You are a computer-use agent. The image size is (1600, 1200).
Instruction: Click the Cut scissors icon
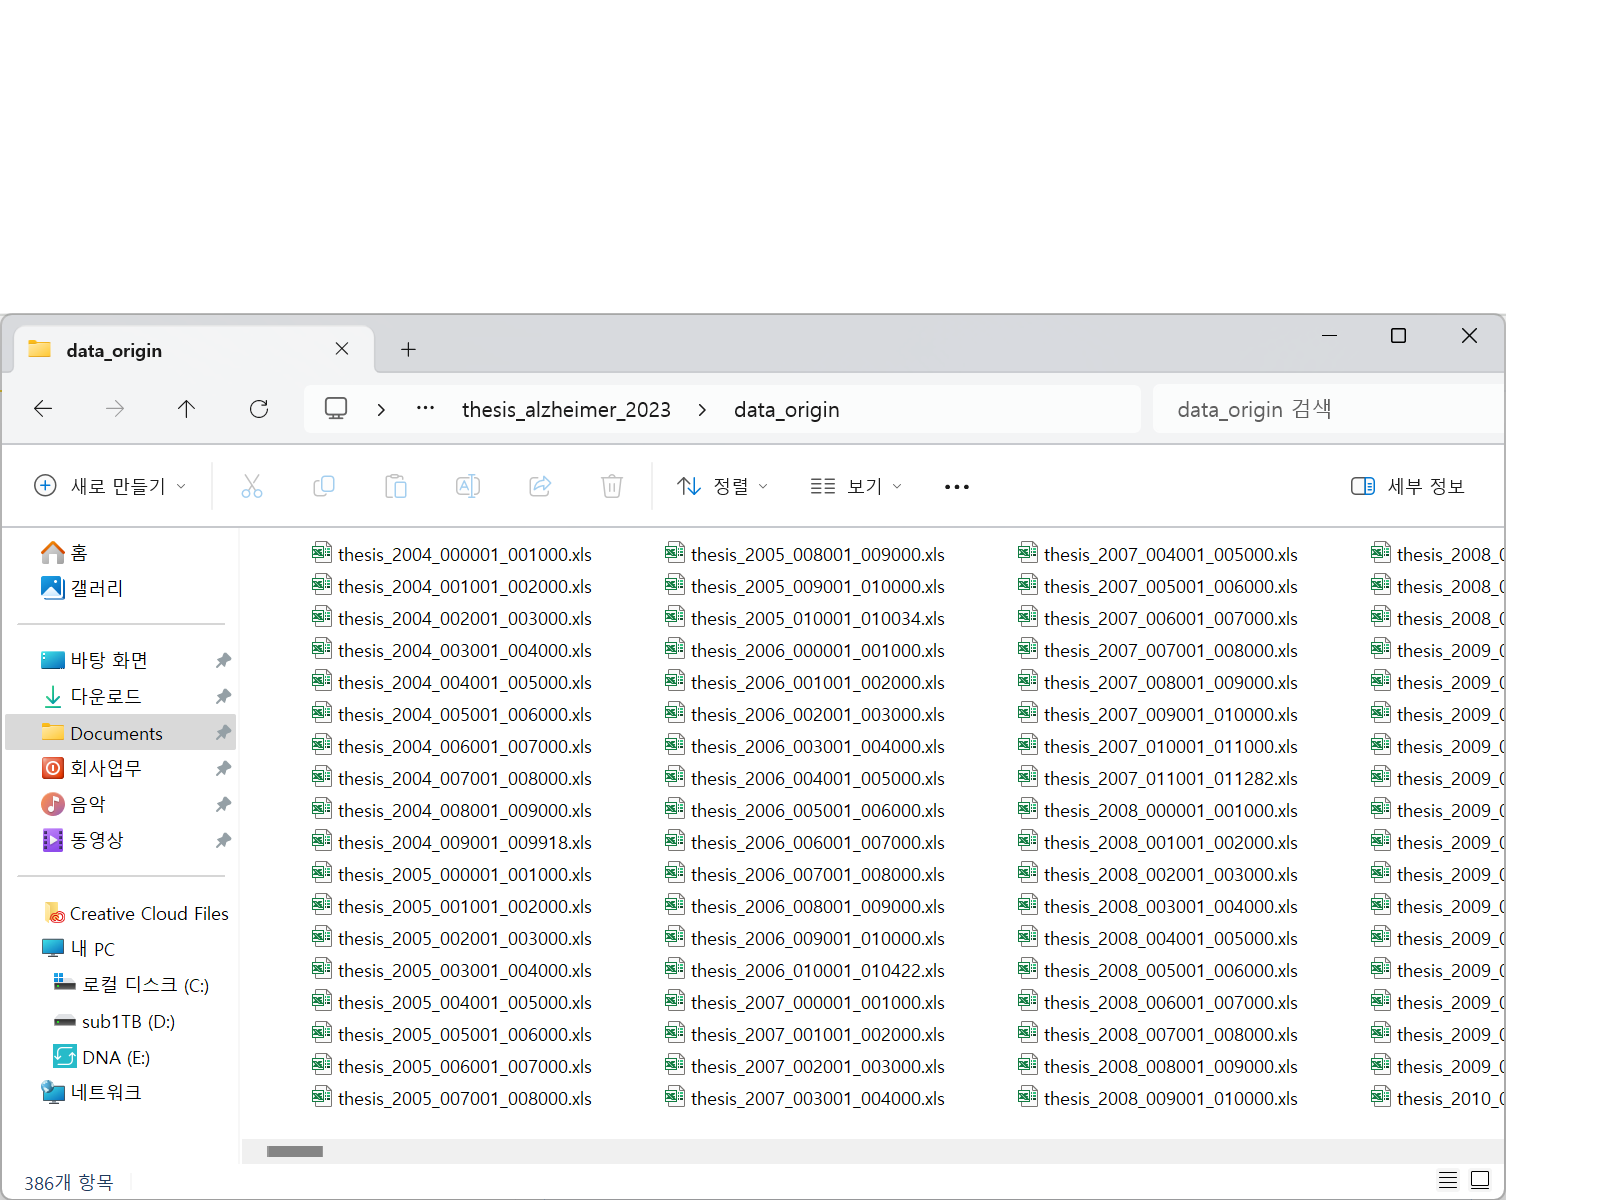click(252, 487)
